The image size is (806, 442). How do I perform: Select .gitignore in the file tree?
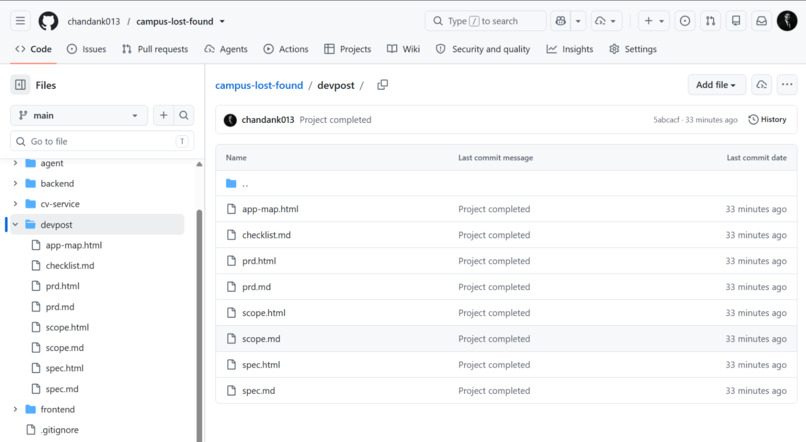pyautogui.click(x=60, y=430)
